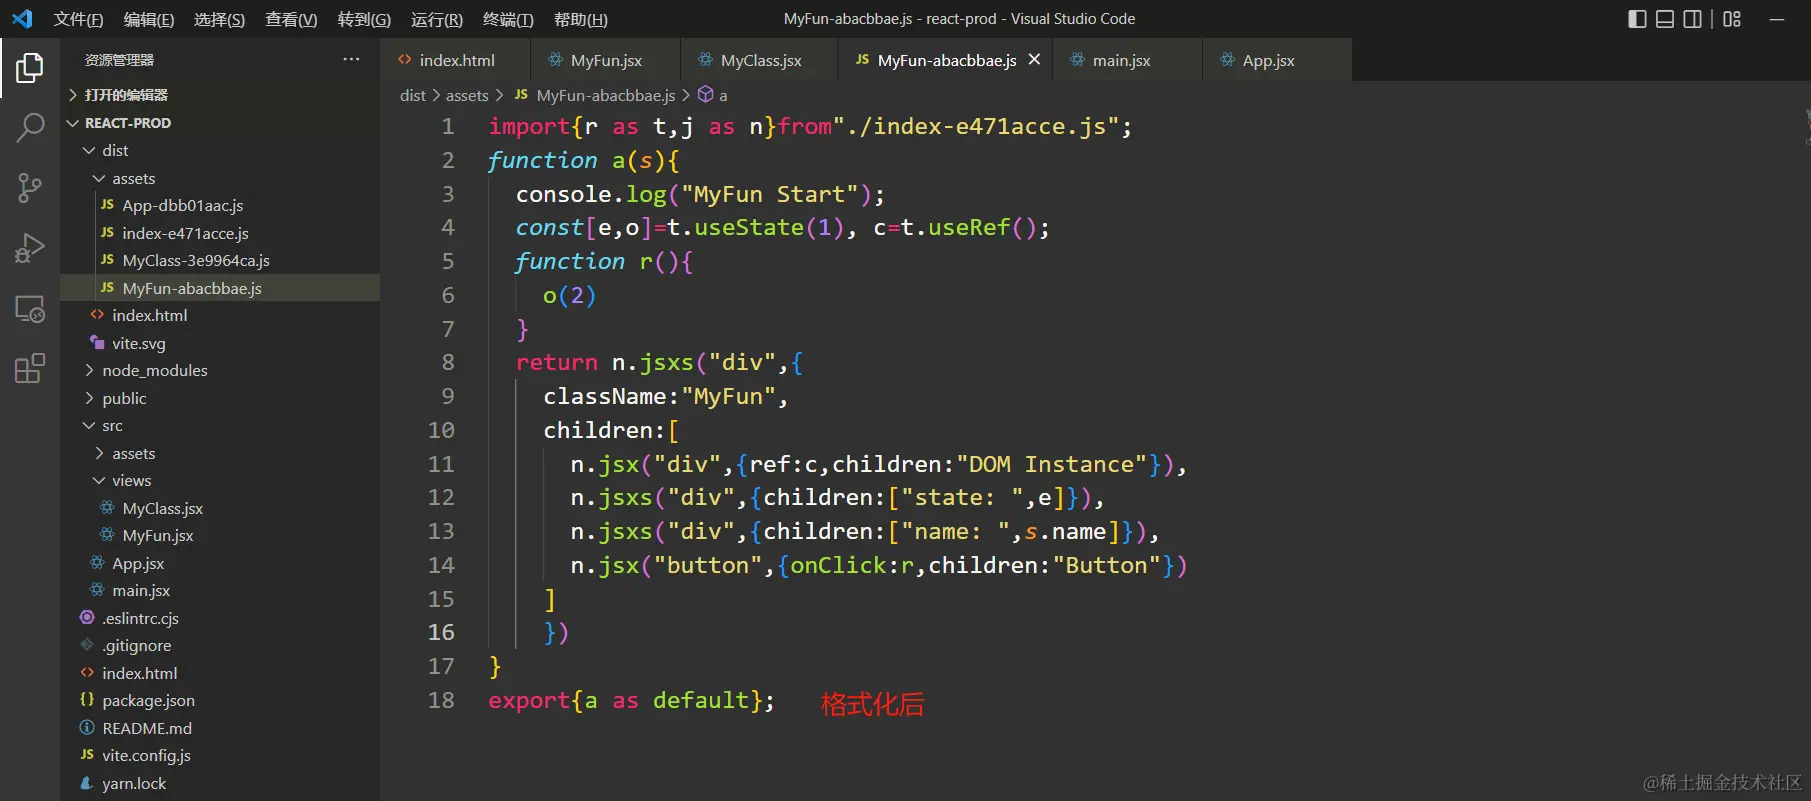Minimize the VS Code window
This screenshot has width=1811, height=801.
pyautogui.click(x=1776, y=19)
